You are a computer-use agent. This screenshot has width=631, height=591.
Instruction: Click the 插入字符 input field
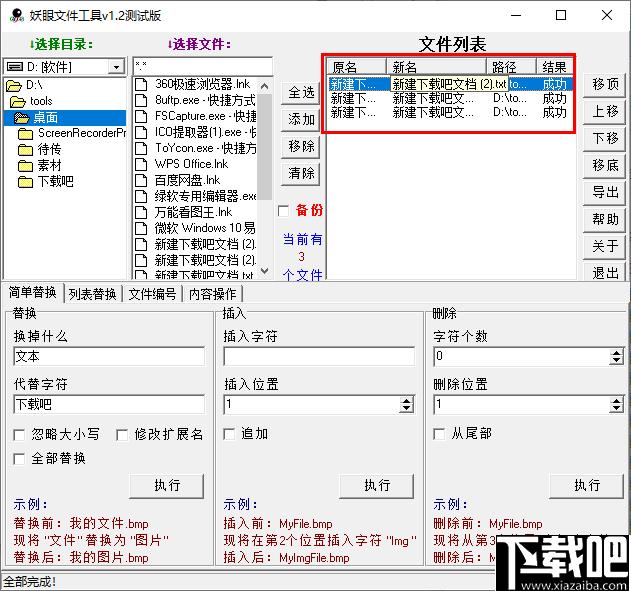coord(319,356)
